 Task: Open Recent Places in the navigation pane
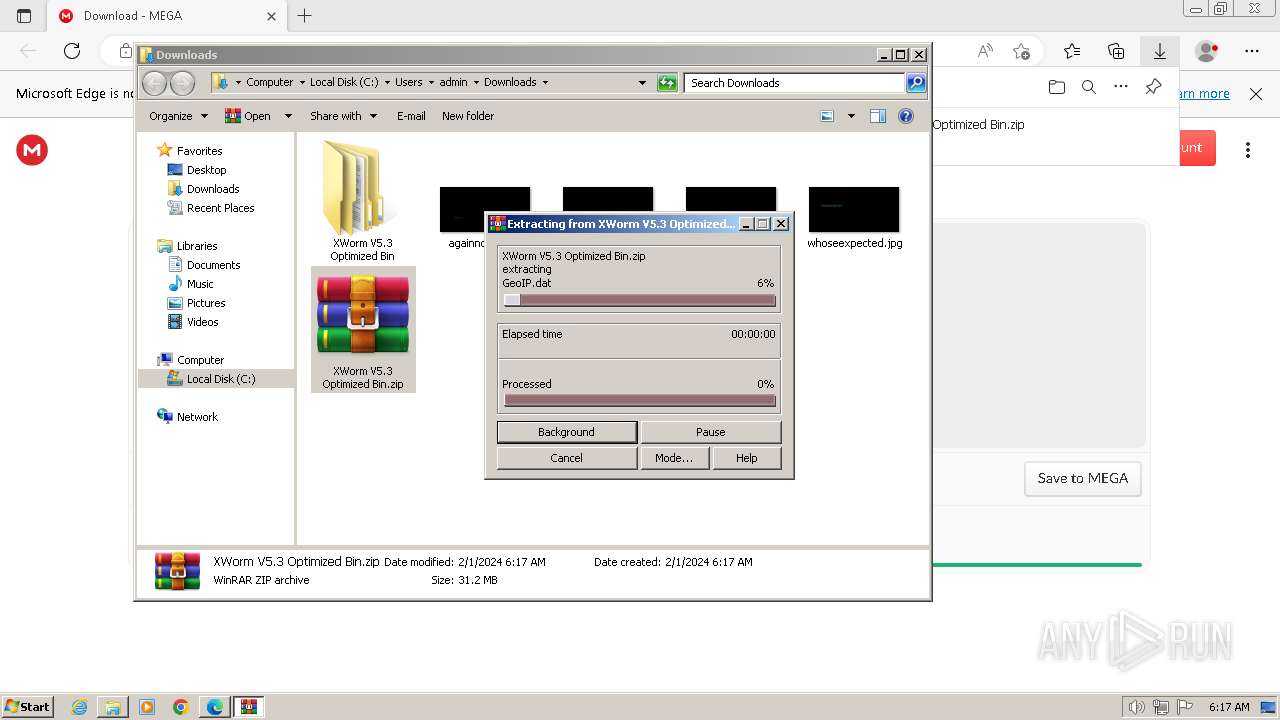pos(220,208)
